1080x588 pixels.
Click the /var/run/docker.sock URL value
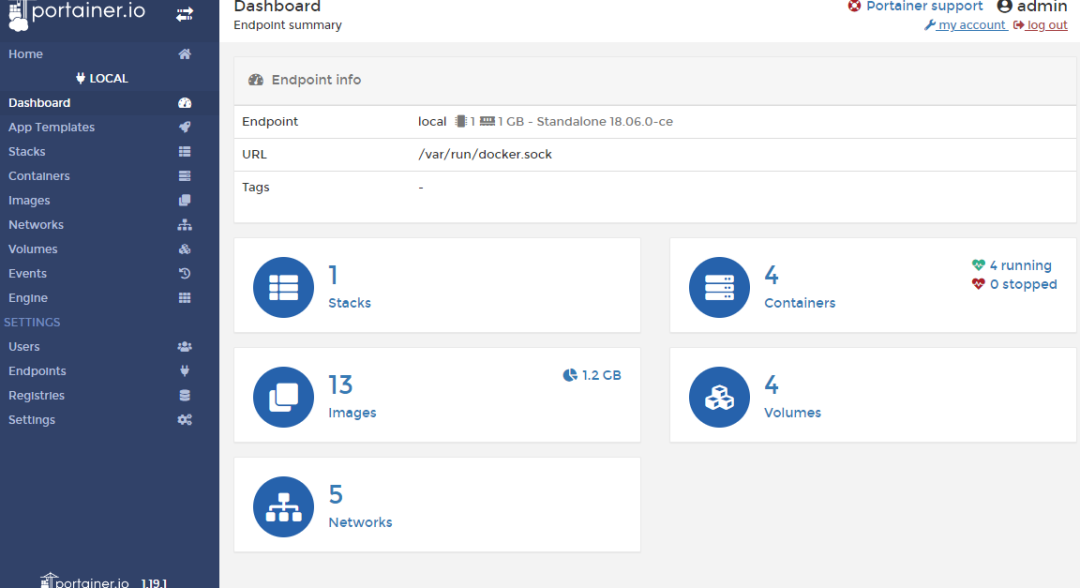pos(485,154)
